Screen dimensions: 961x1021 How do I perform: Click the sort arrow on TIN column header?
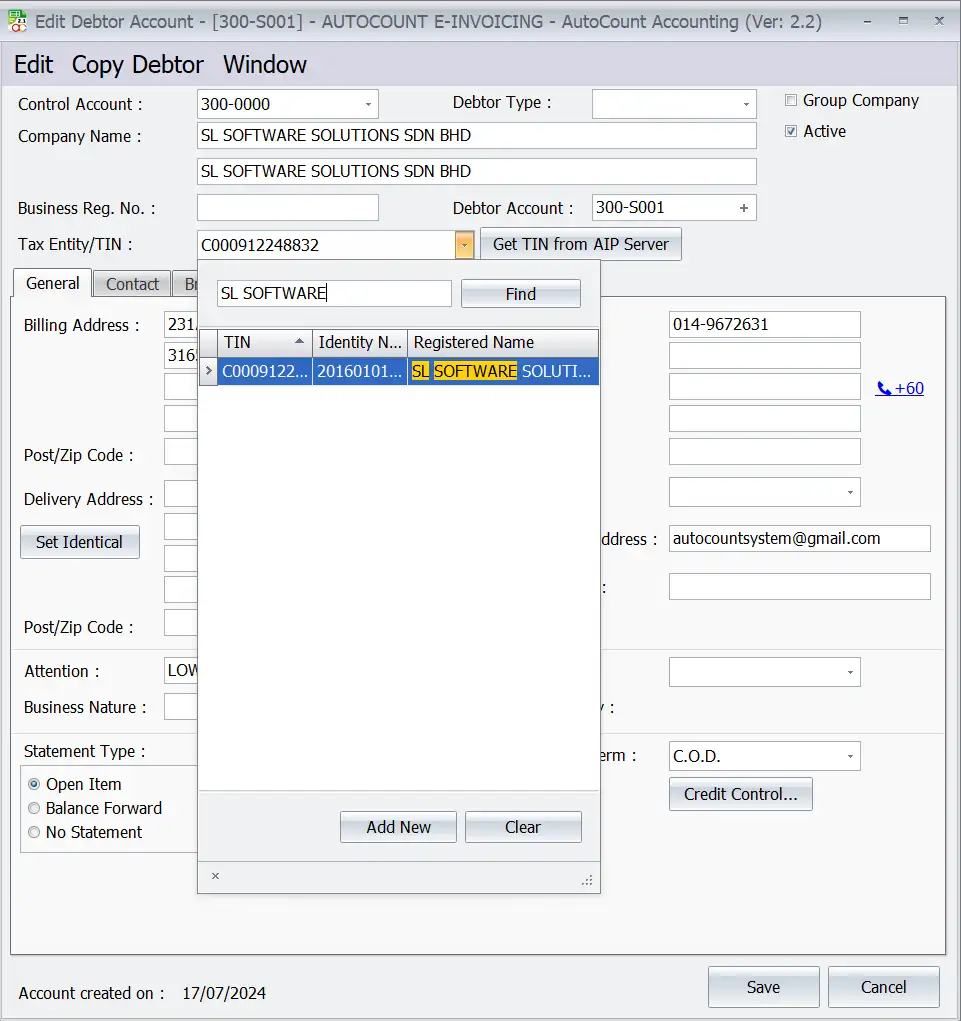pyautogui.click(x=299, y=342)
